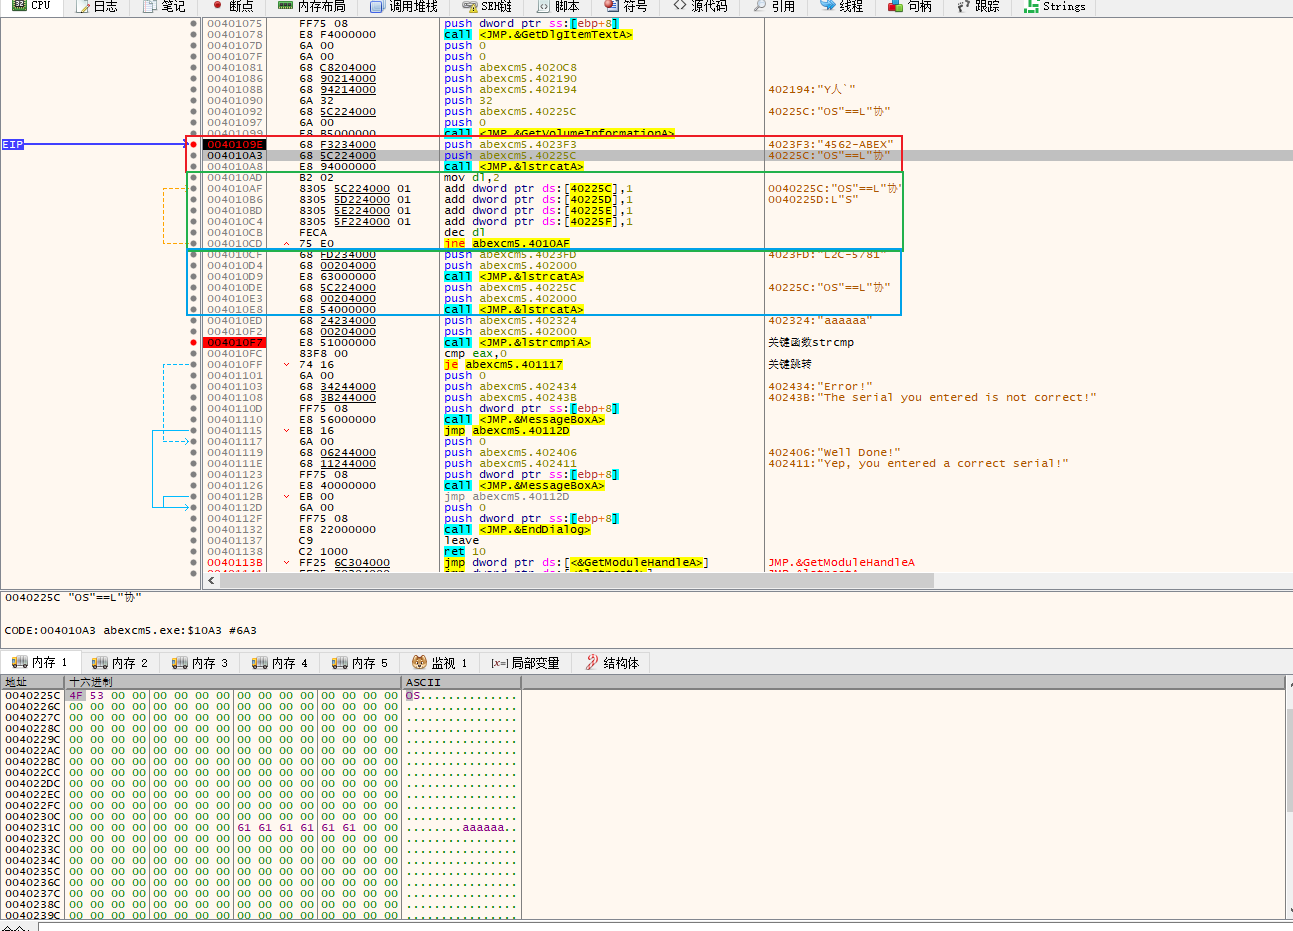This screenshot has height=931, width=1293.
Task: Switch to the CPU tab
Action: pyautogui.click(x=31, y=6)
